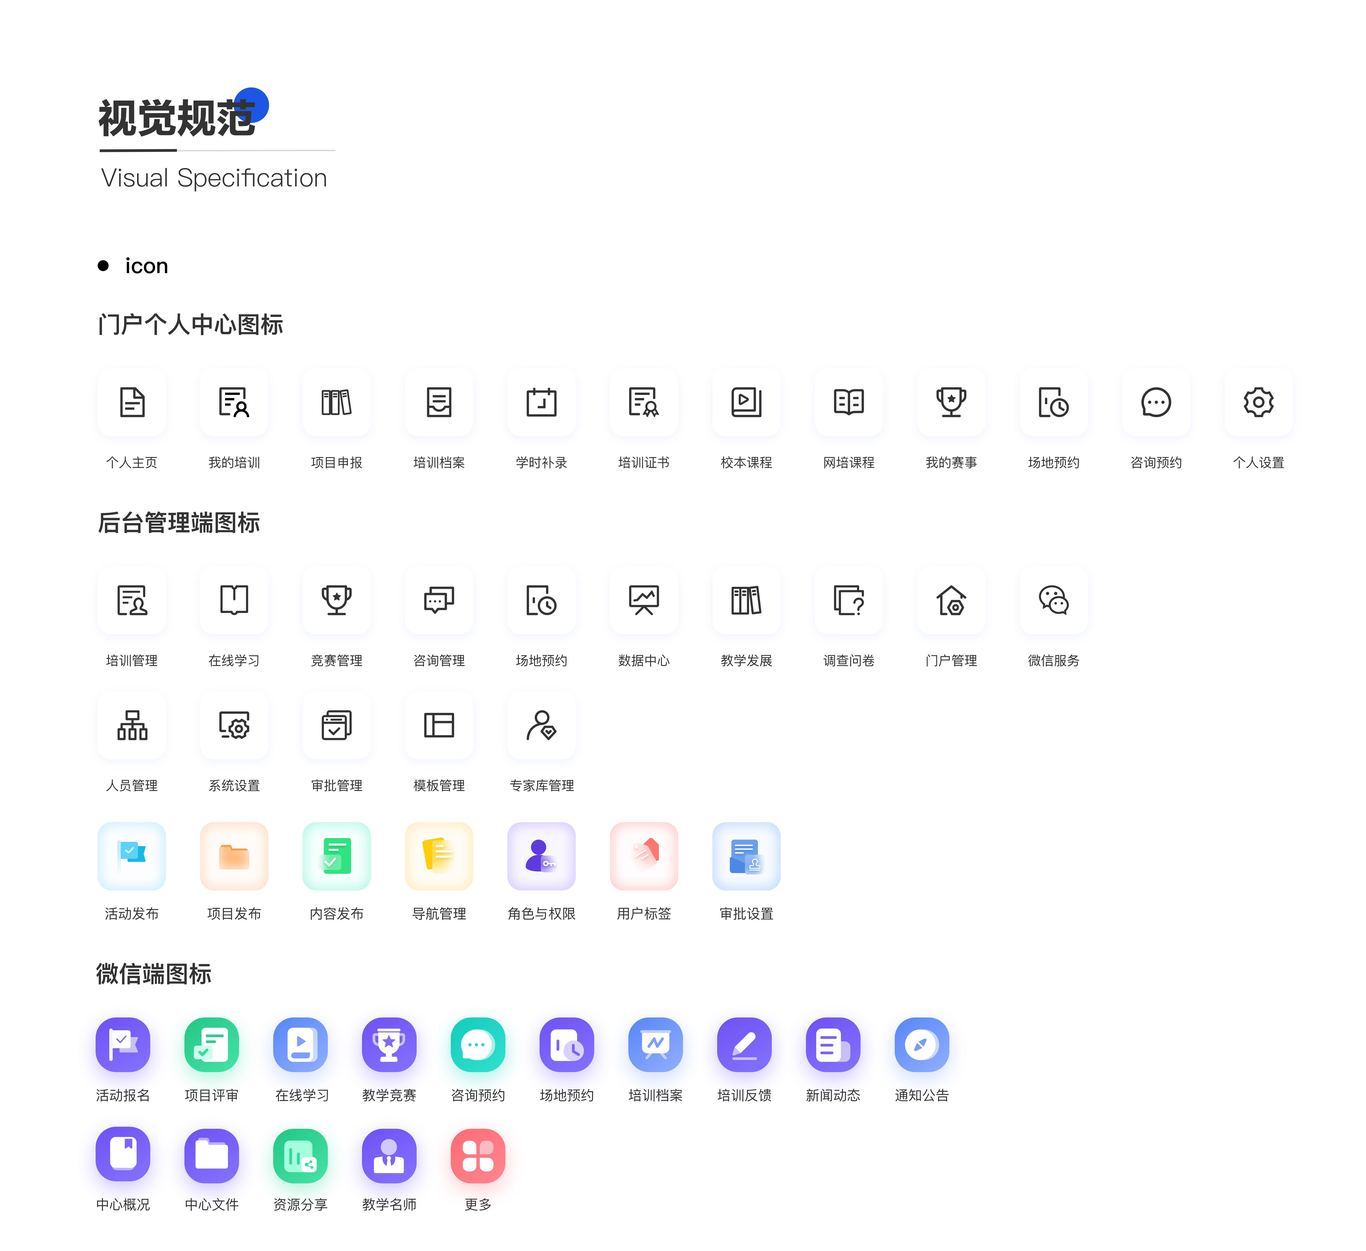The height and width of the screenshot is (1251, 1366).
Task: Click the blue 审批设置 icon
Action: (x=747, y=856)
